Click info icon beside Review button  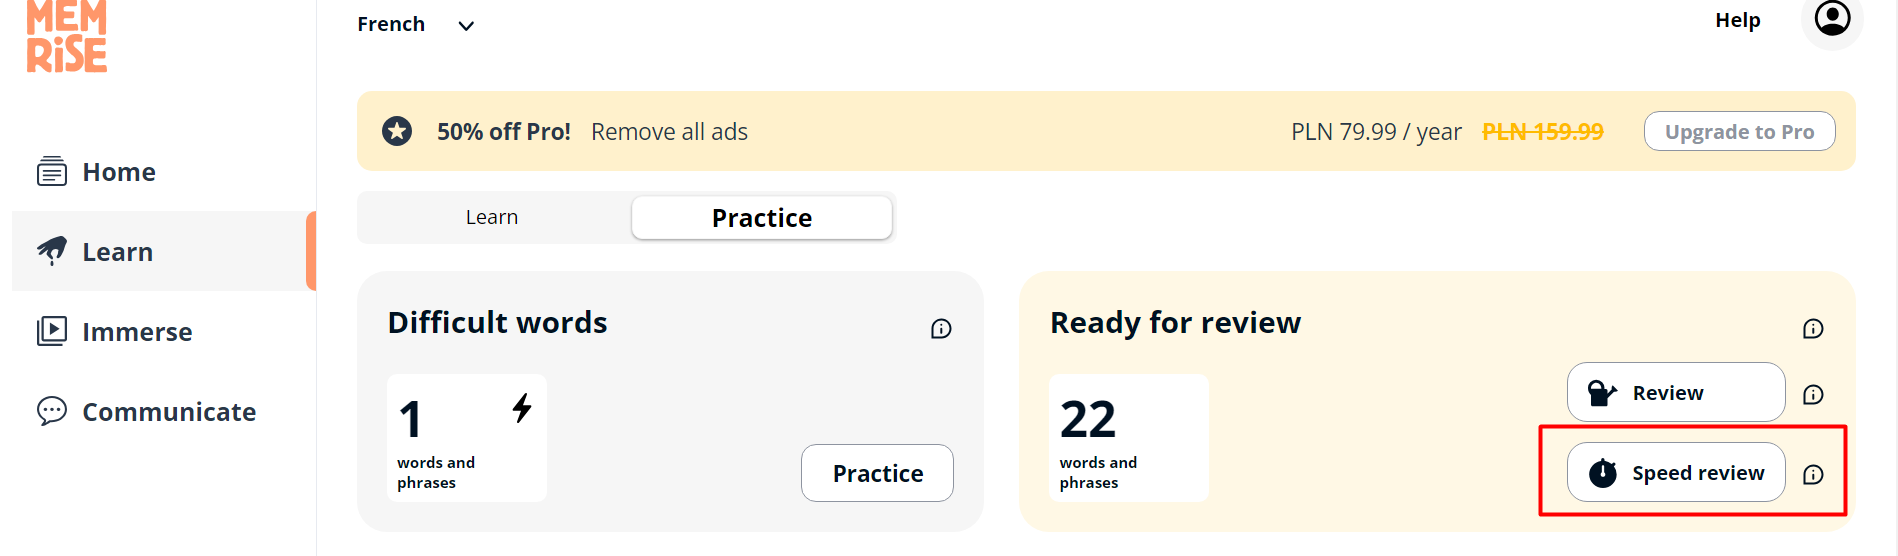(1813, 395)
